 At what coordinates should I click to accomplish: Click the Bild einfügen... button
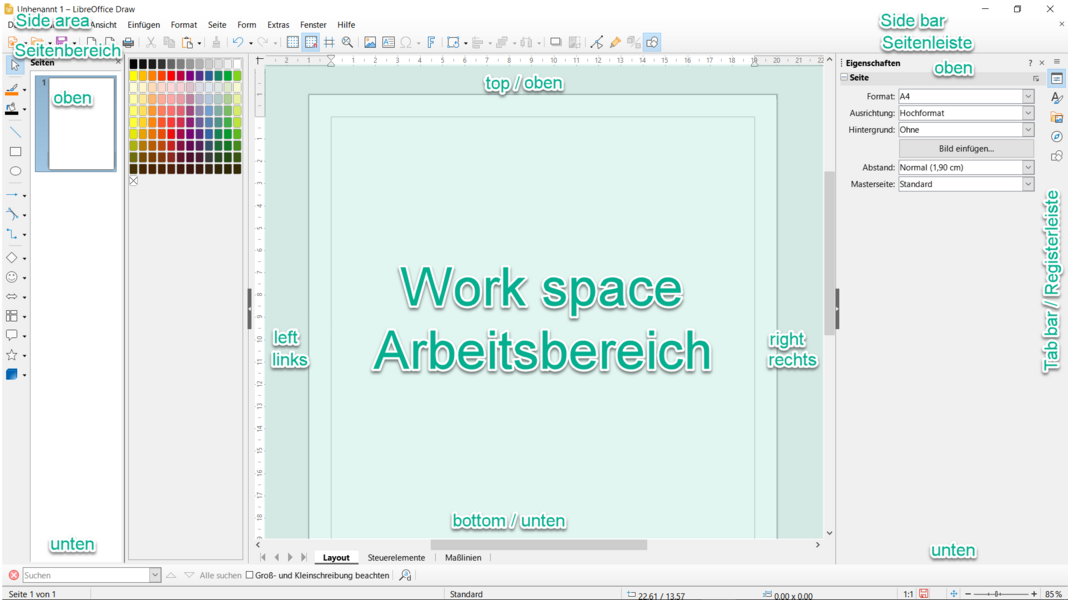[966, 149]
